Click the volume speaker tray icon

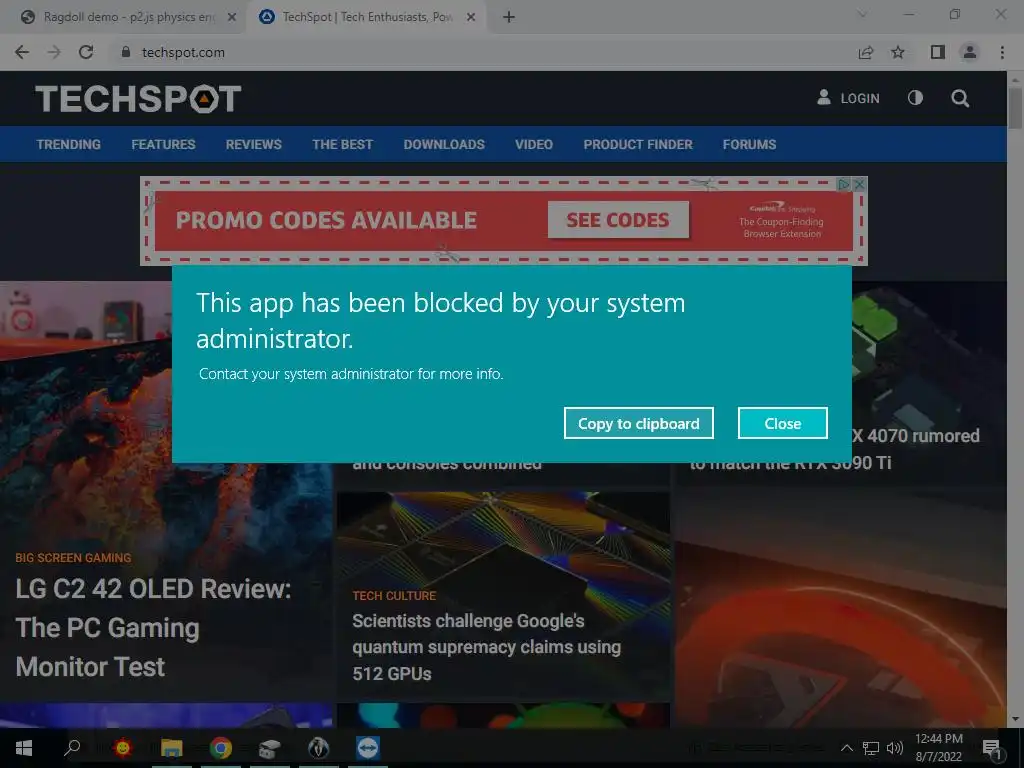(894, 748)
